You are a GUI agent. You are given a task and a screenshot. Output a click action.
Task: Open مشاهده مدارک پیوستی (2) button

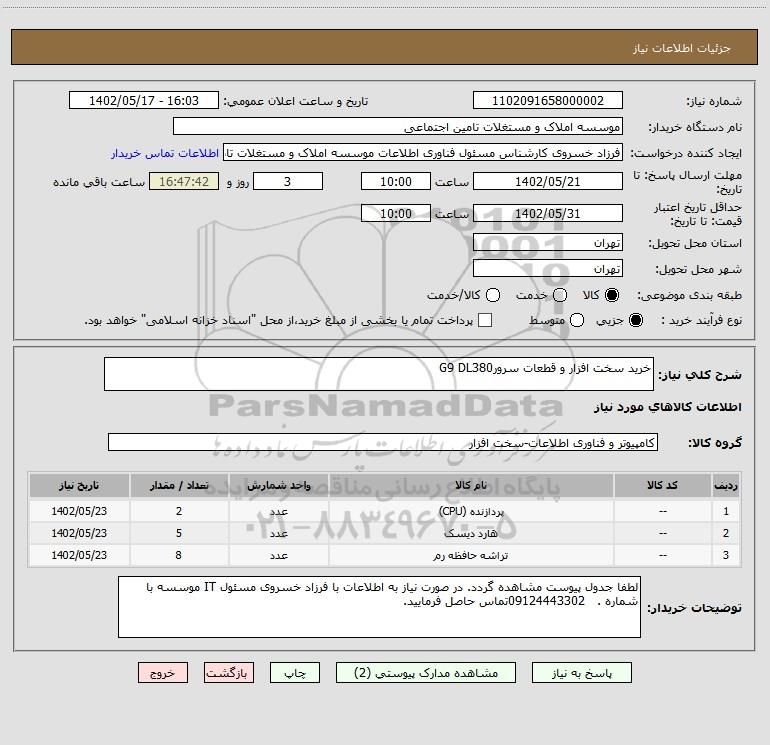426,672
